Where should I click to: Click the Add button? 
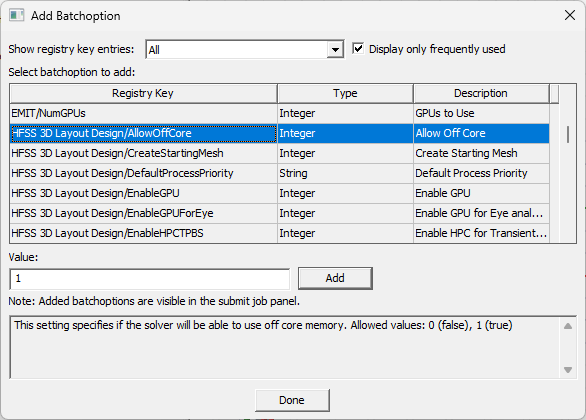pyautogui.click(x=335, y=278)
